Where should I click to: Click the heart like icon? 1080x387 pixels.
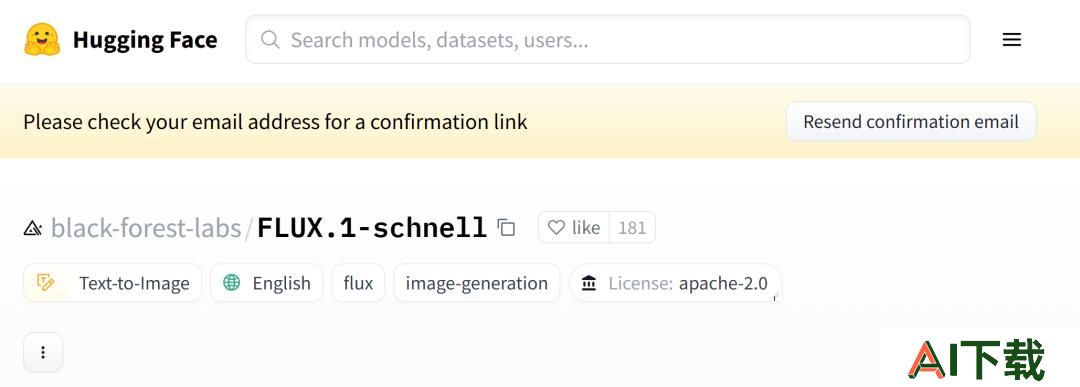tap(556, 227)
